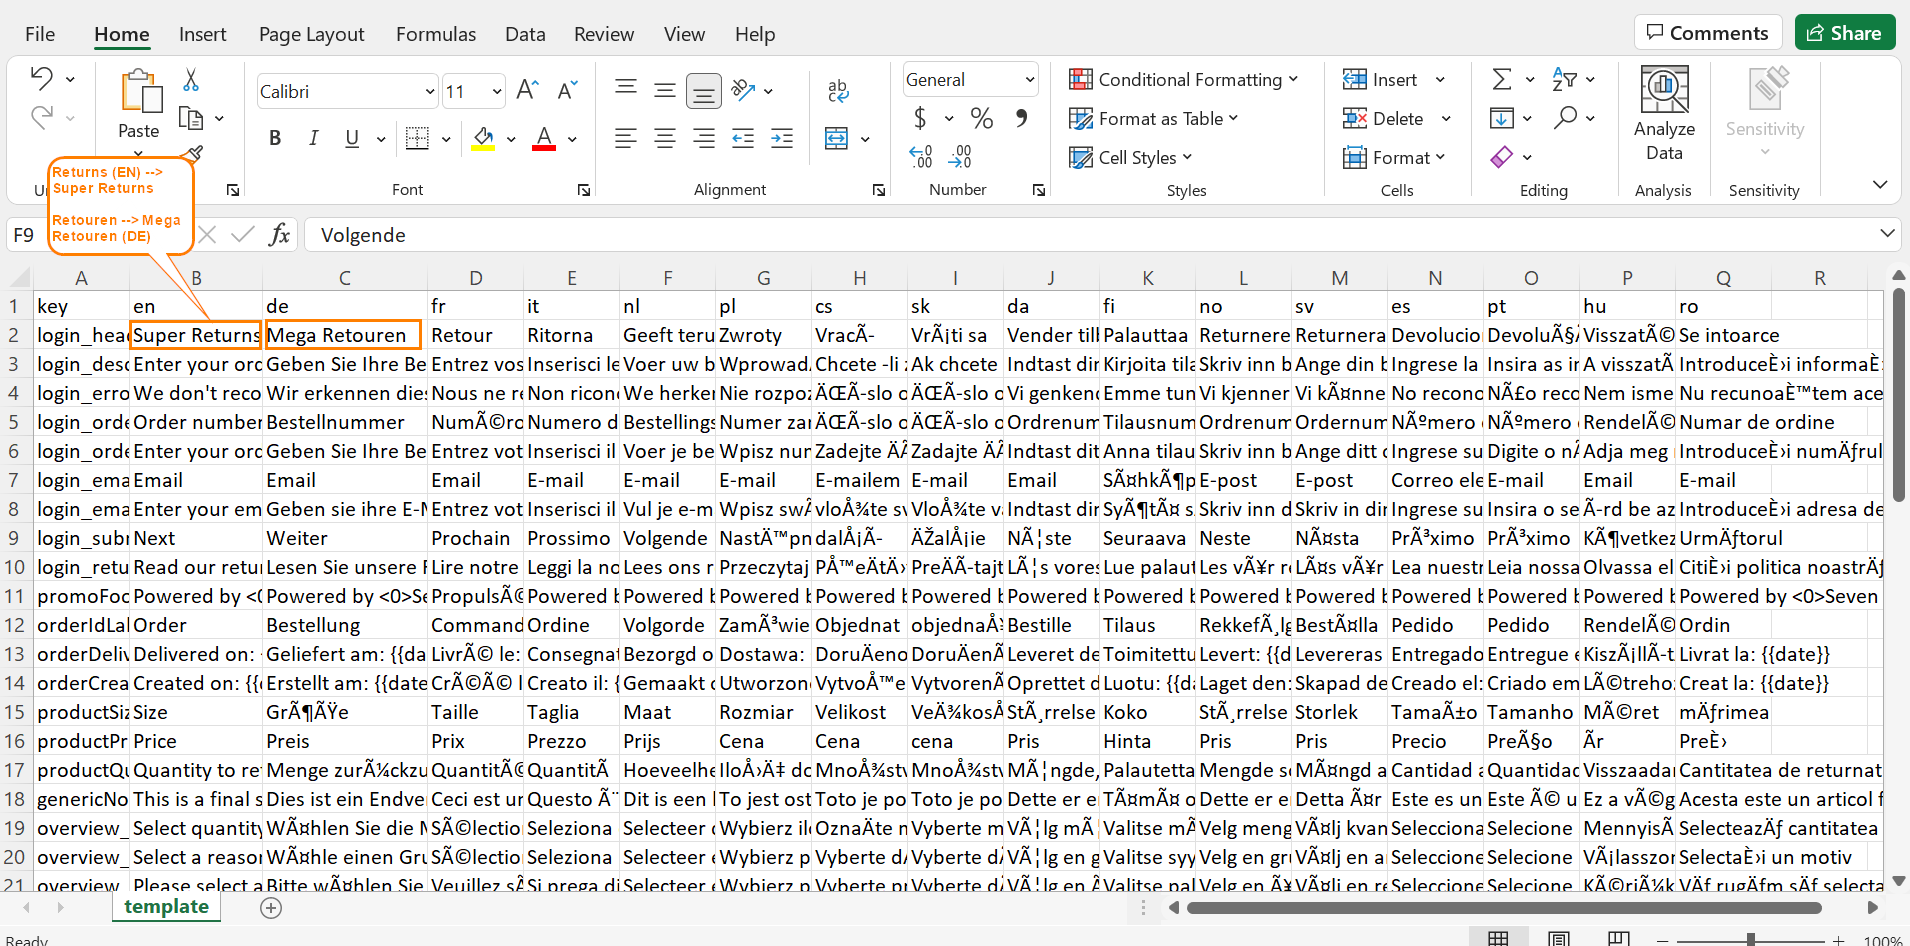Click the Undo arrow icon
The height and width of the screenshot is (946, 1910).
pyautogui.click(x=41, y=78)
